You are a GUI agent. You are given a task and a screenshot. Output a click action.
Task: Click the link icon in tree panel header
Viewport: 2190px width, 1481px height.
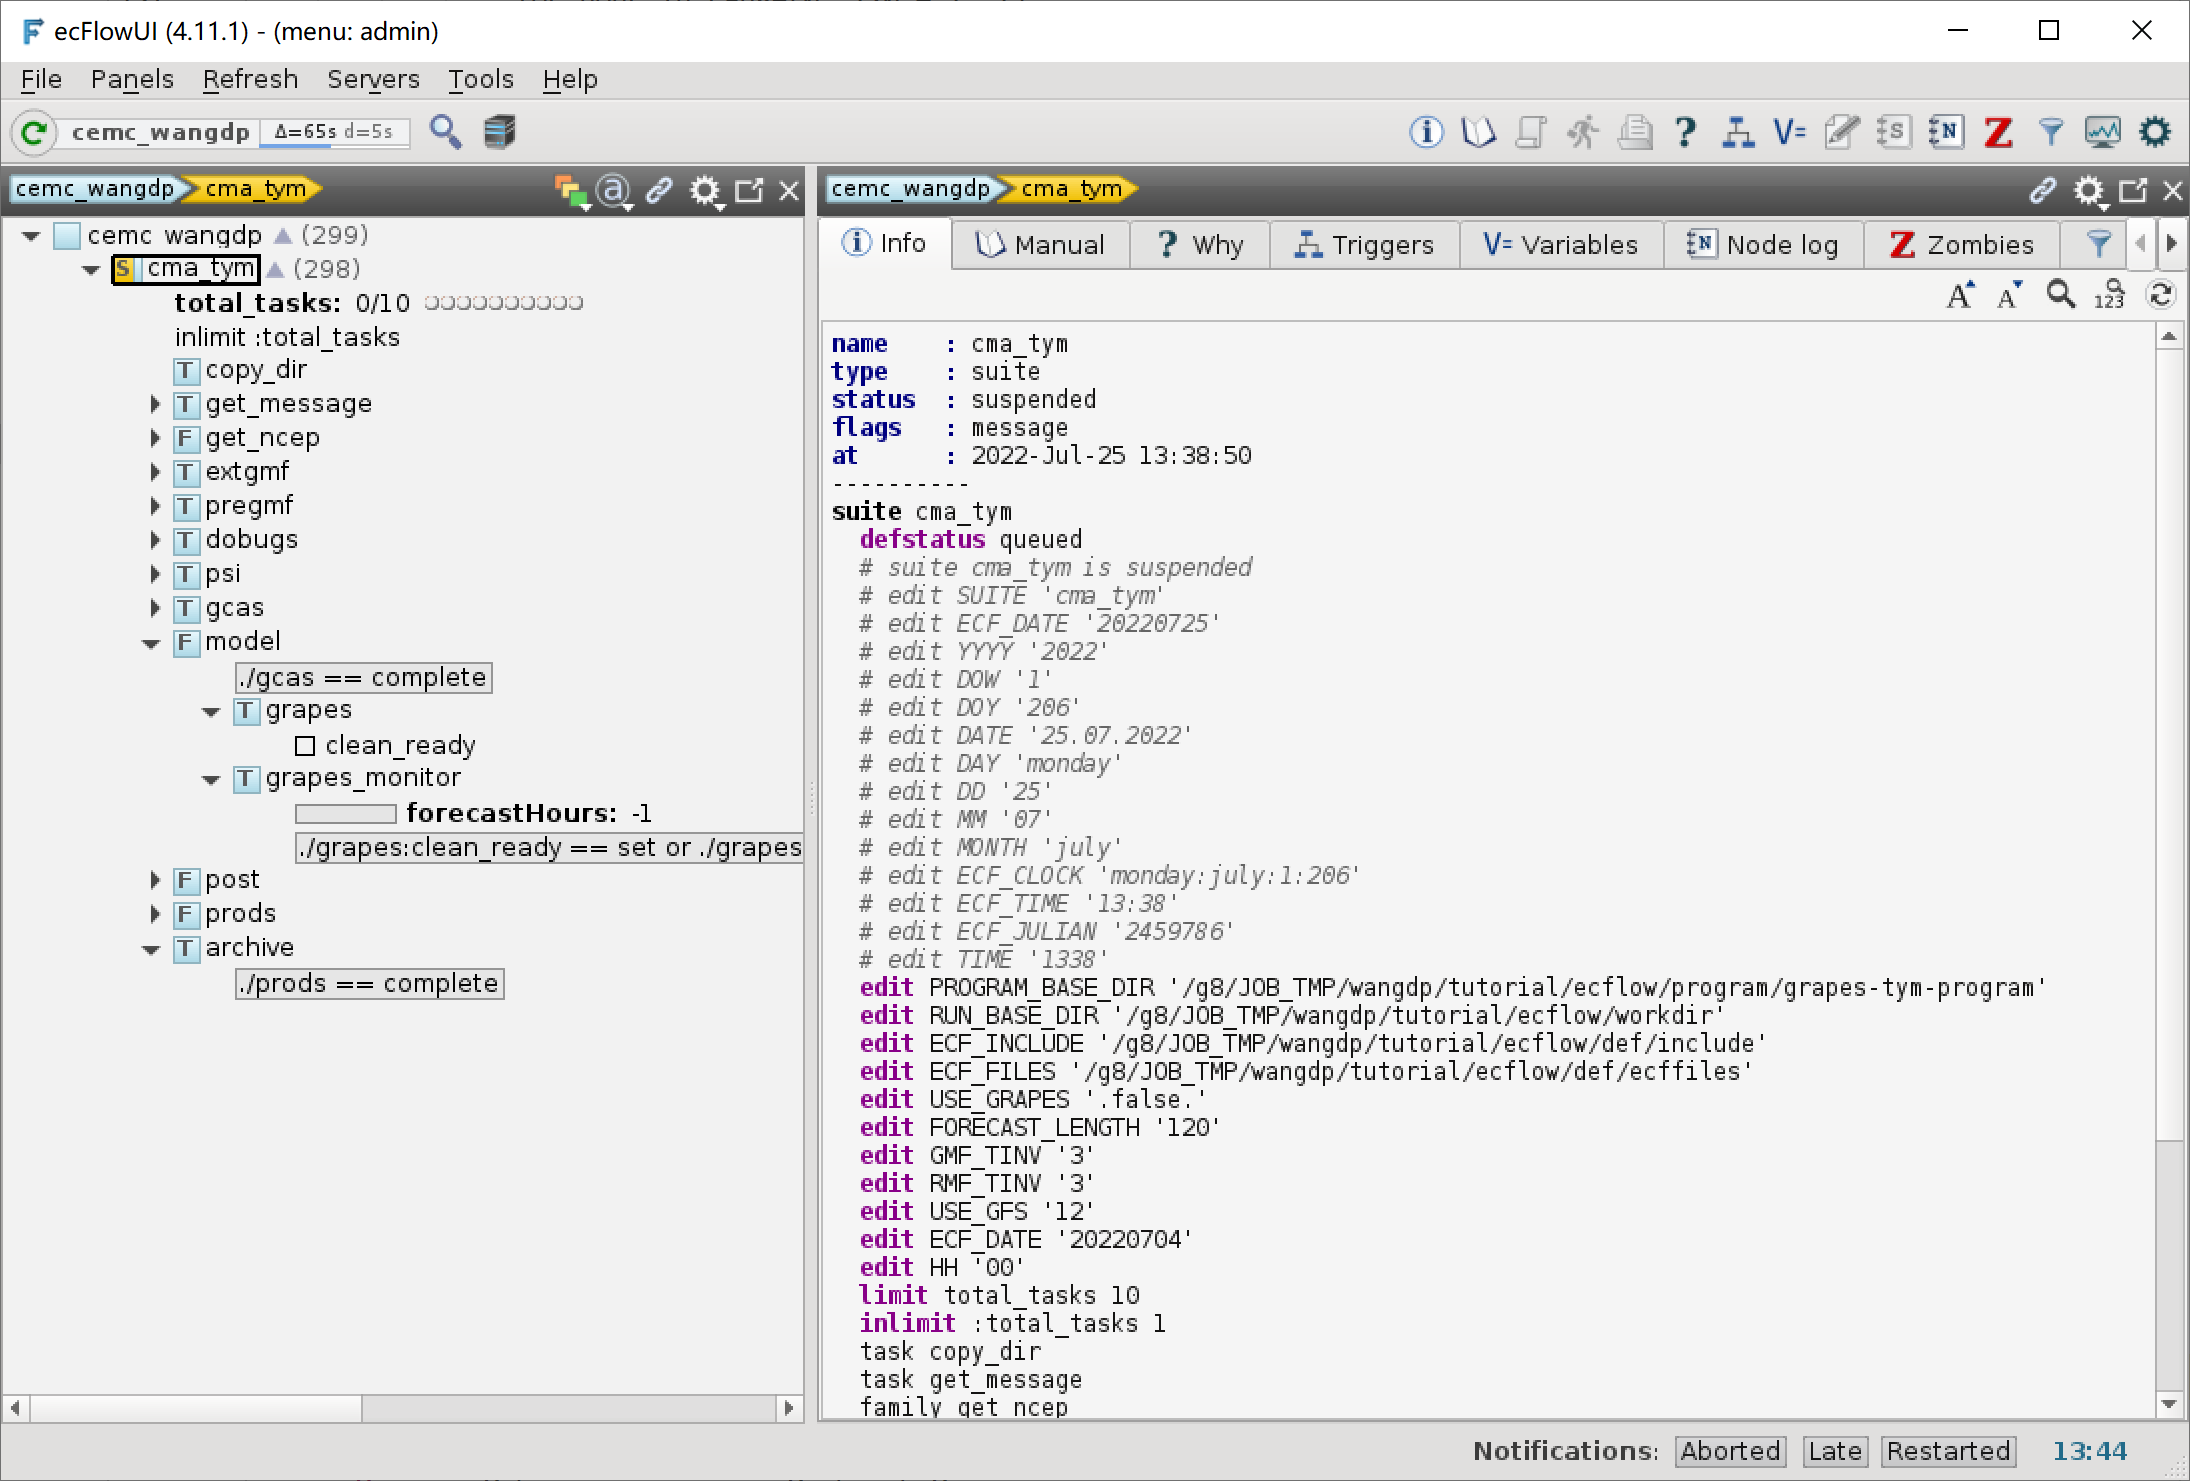[x=659, y=190]
